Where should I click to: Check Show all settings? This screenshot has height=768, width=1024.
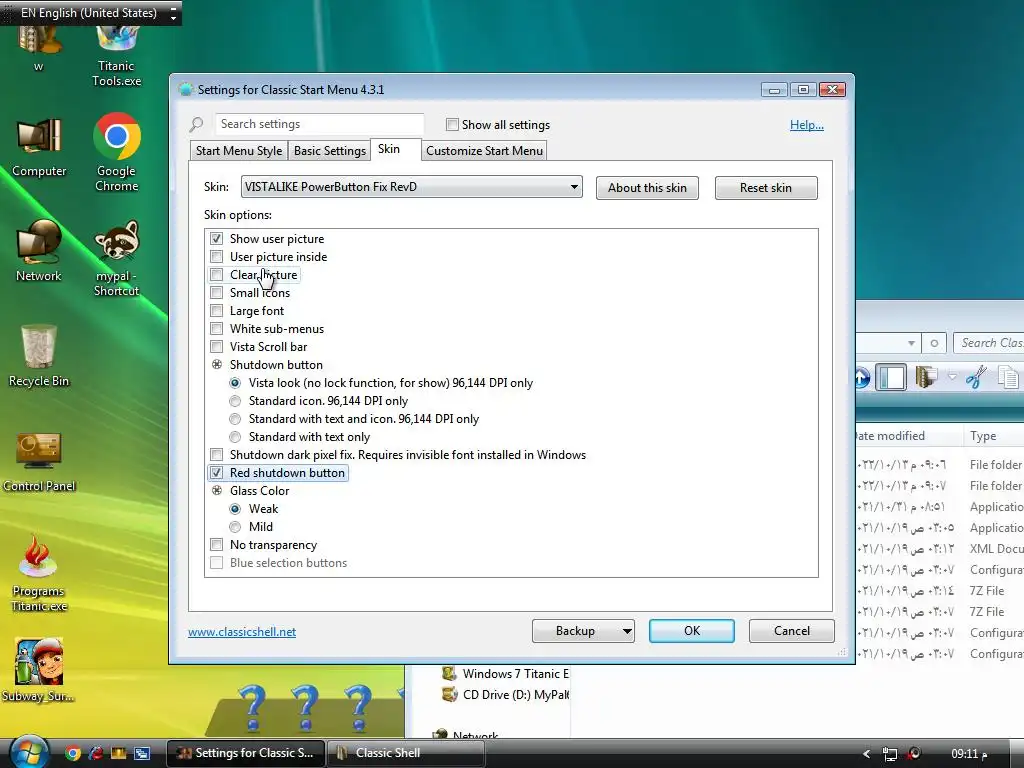click(x=452, y=124)
